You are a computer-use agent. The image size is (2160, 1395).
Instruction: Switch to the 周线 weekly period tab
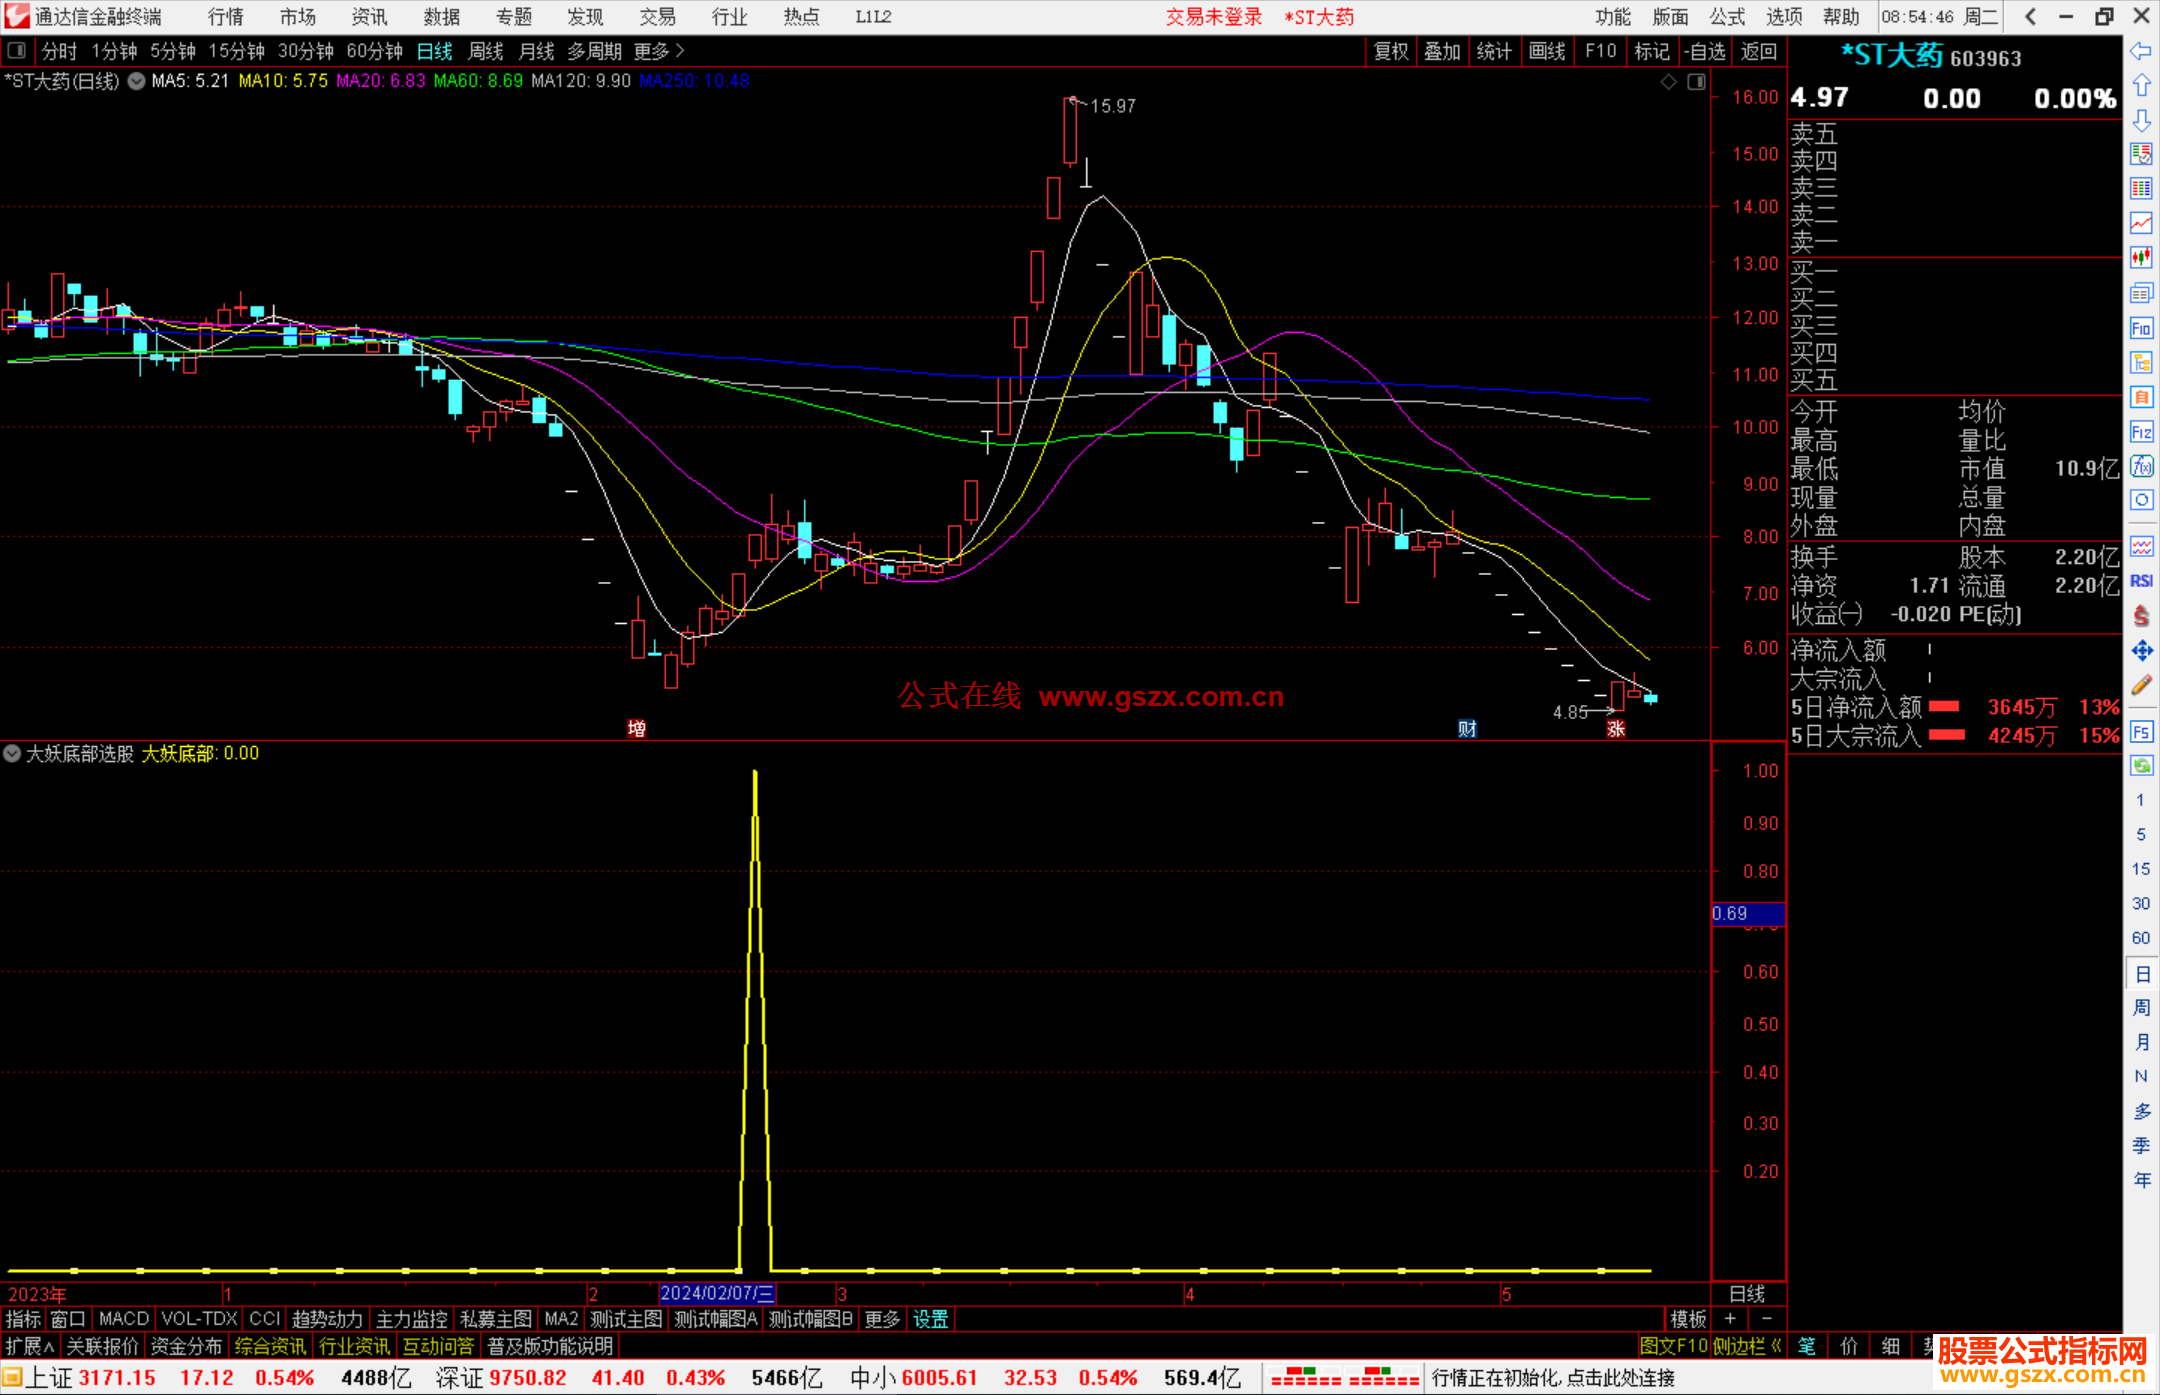[485, 51]
